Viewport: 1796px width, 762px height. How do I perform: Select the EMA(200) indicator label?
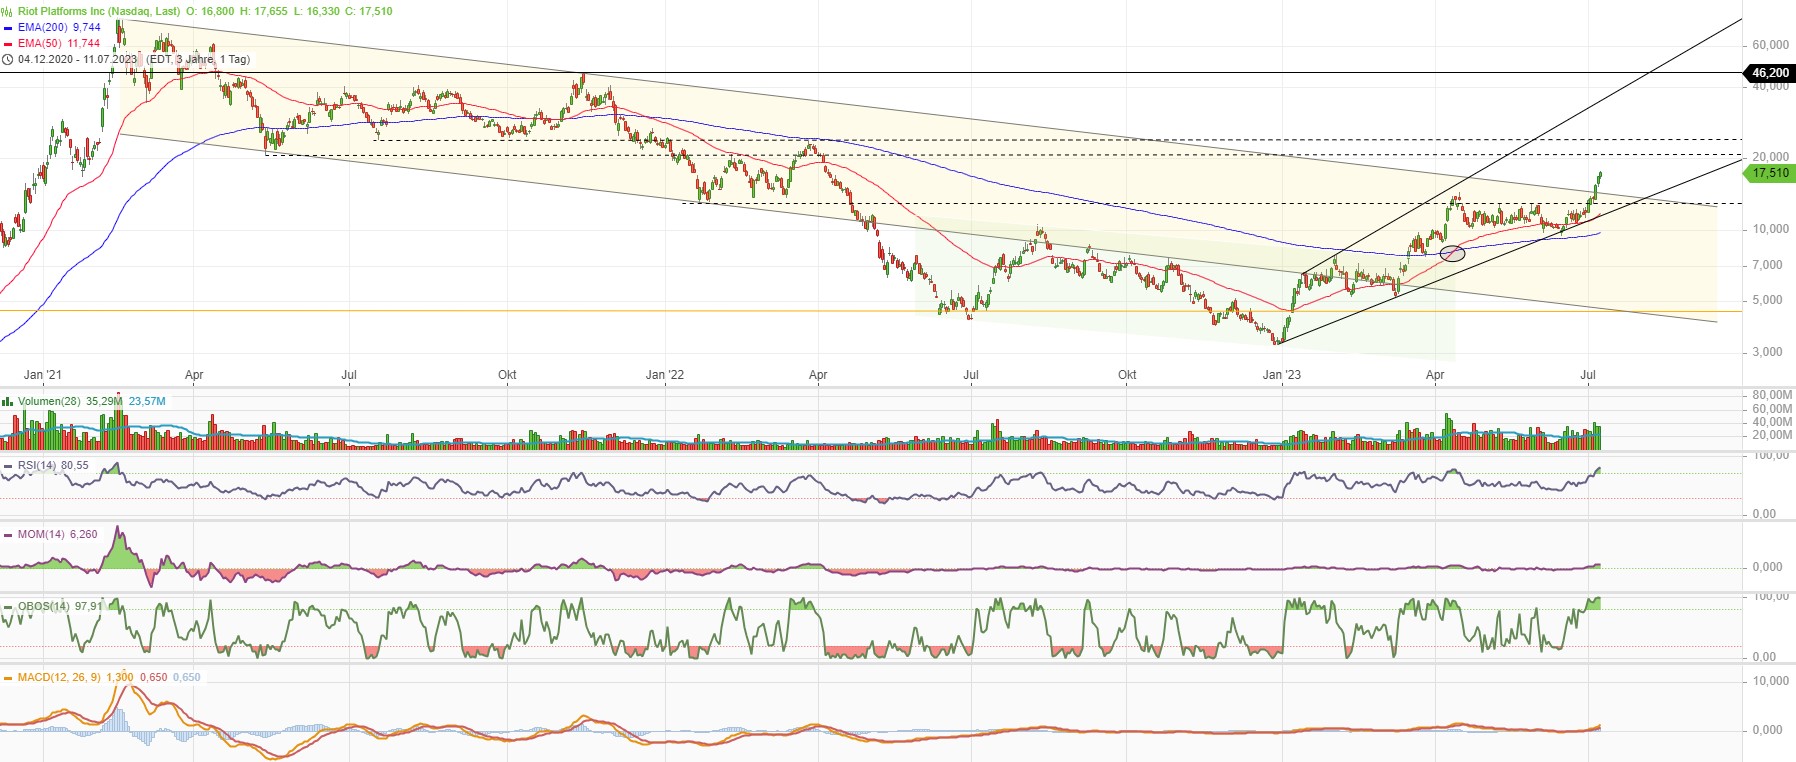point(43,28)
